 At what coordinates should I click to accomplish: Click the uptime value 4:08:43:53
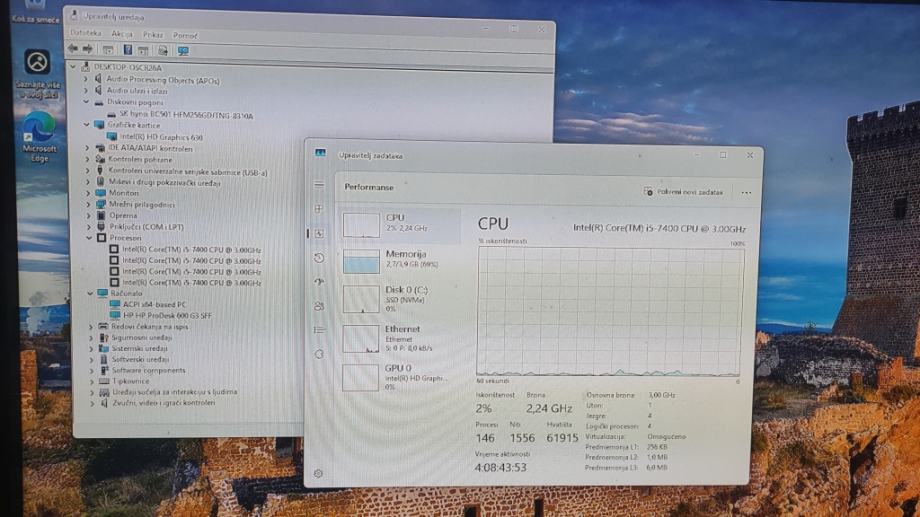point(500,467)
